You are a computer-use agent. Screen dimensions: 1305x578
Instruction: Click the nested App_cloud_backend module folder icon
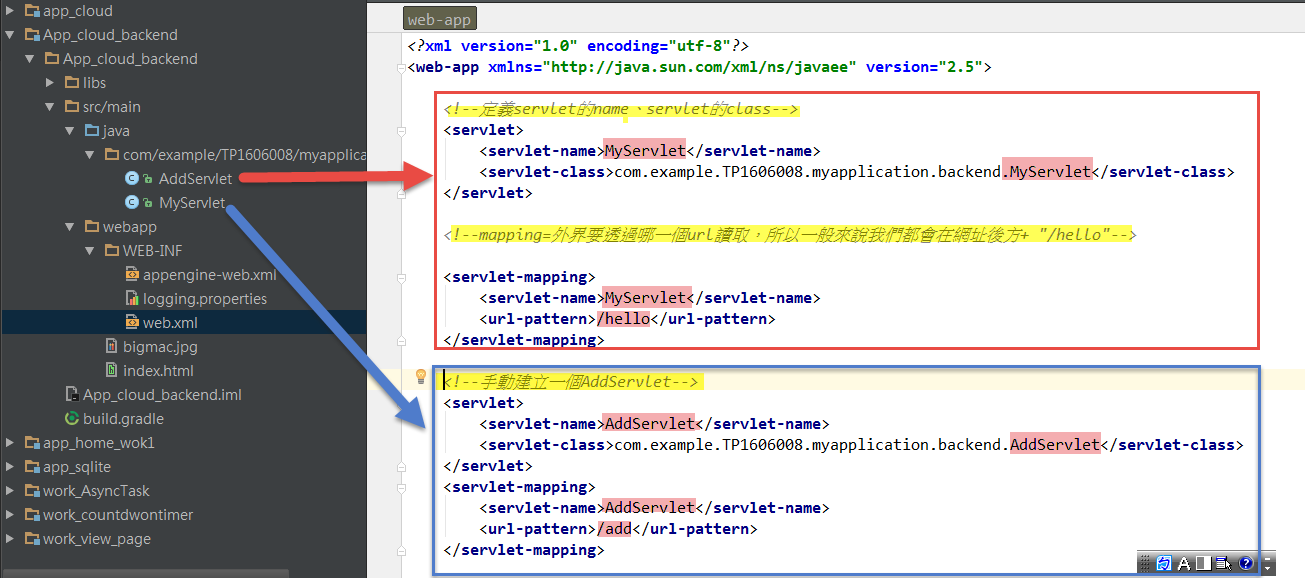(x=52, y=59)
